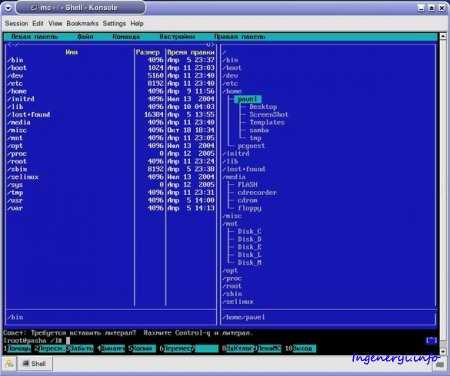Open the Help menu
Screen dimensions: 450x376
pos(137,23)
